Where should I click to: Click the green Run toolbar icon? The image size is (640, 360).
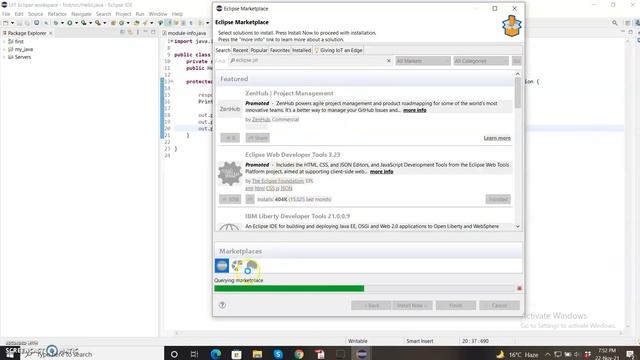coord(70,23)
